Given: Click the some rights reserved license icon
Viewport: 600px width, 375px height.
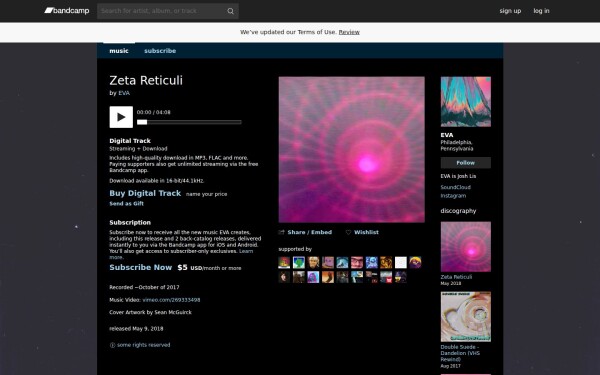Looking at the screenshot, I should 112,345.
